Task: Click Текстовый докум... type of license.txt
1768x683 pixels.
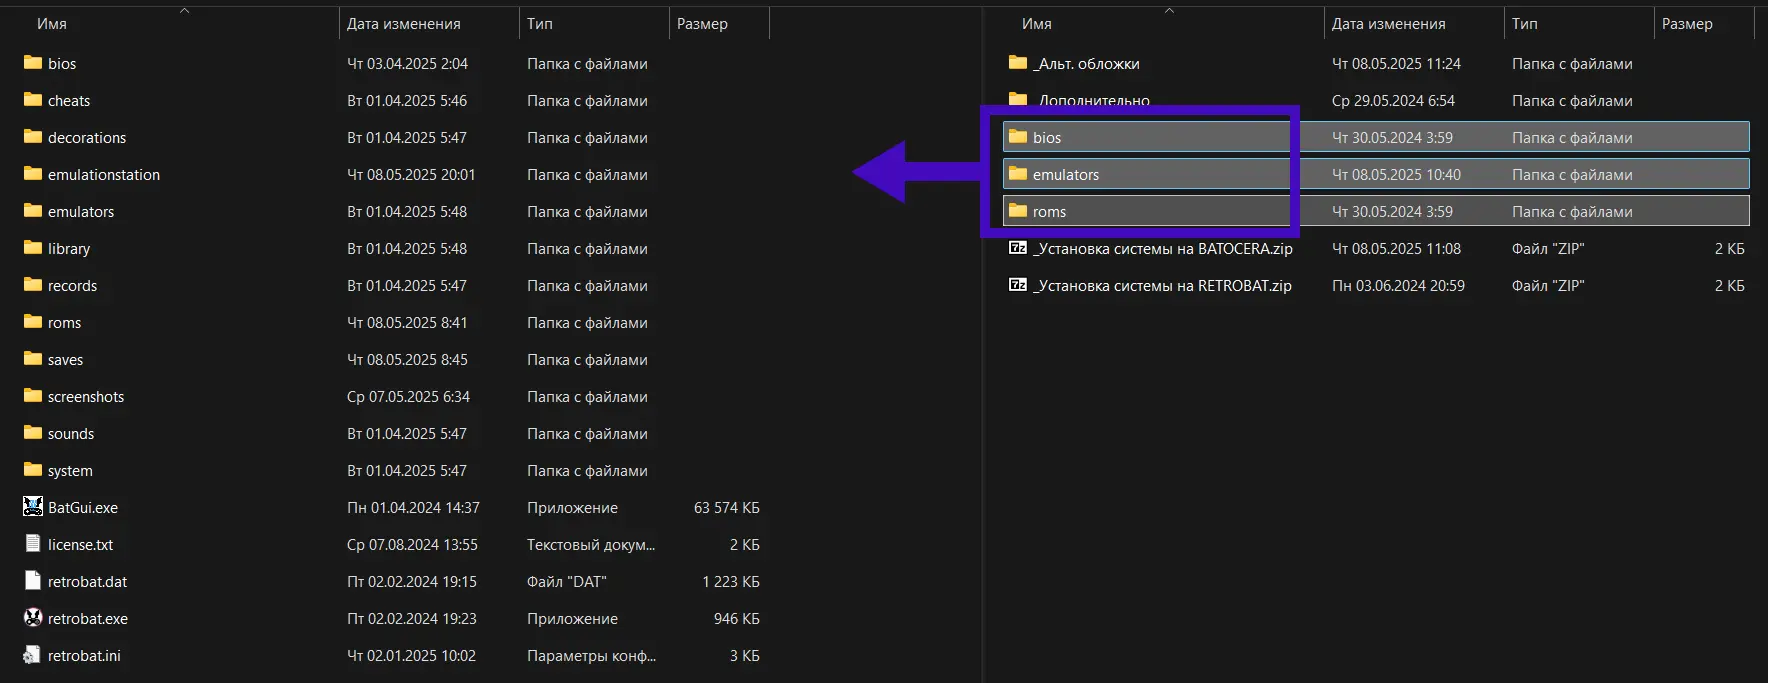Action: pyautogui.click(x=591, y=544)
